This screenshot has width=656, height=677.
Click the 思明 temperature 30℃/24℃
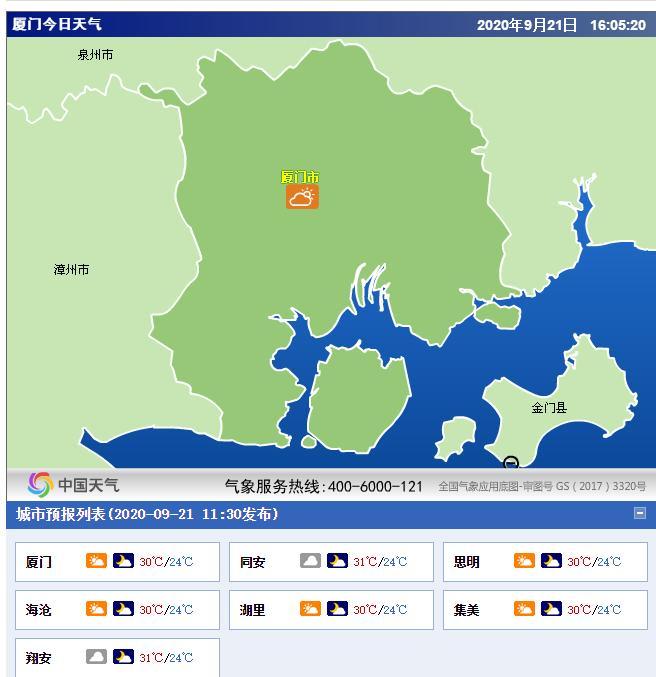[x=594, y=562]
